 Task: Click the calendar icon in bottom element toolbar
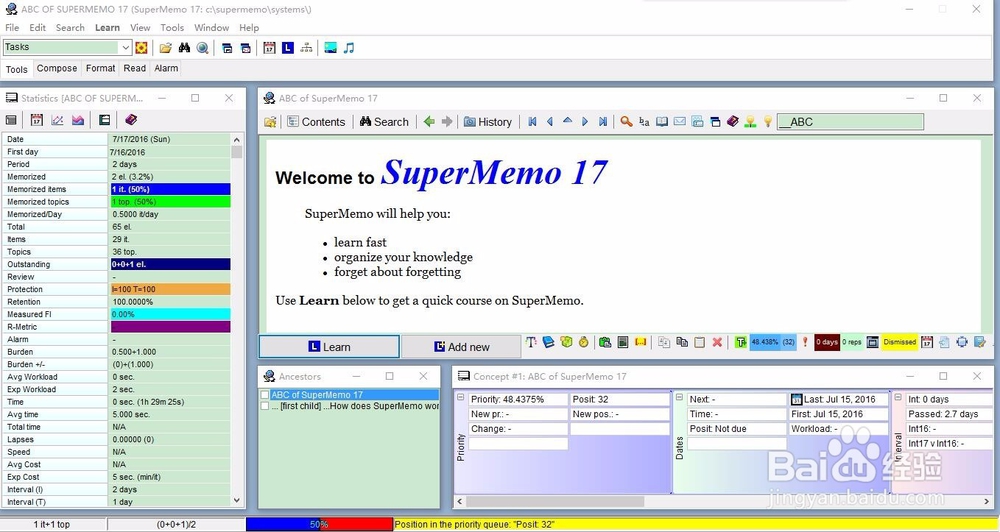[927, 343]
